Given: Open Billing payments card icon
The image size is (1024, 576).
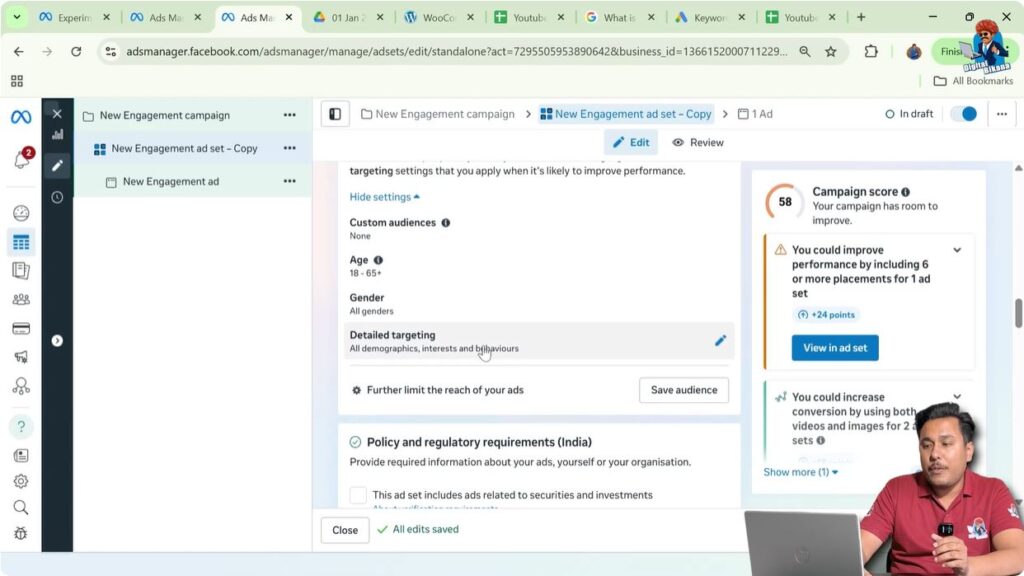Looking at the screenshot, I should pos(20,328).
